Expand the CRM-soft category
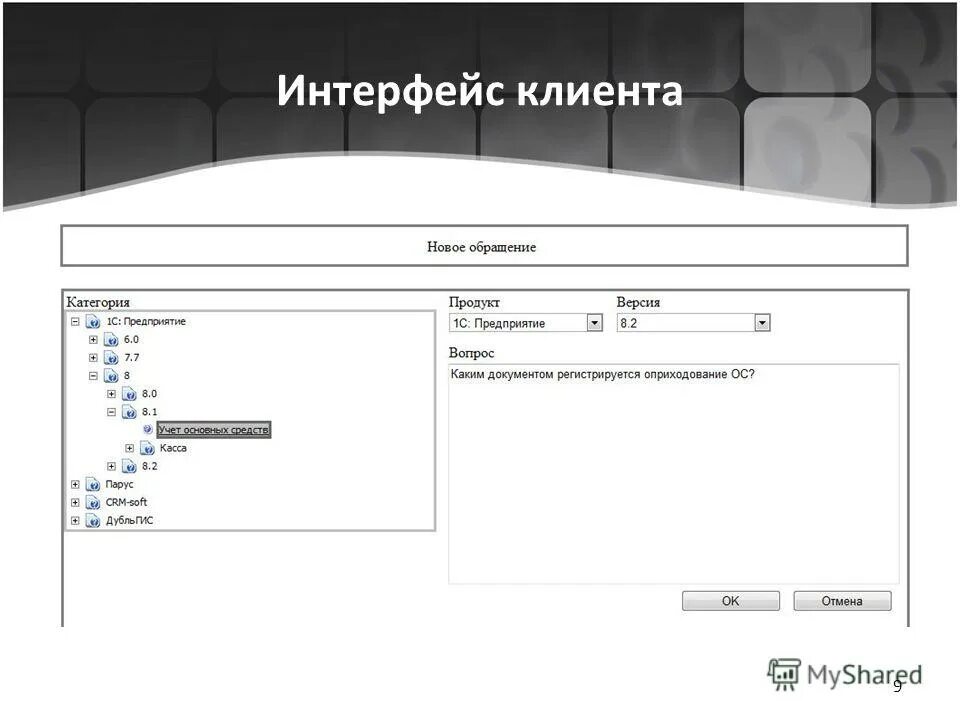This screenshot has height=720, width=960. (73, 502)
